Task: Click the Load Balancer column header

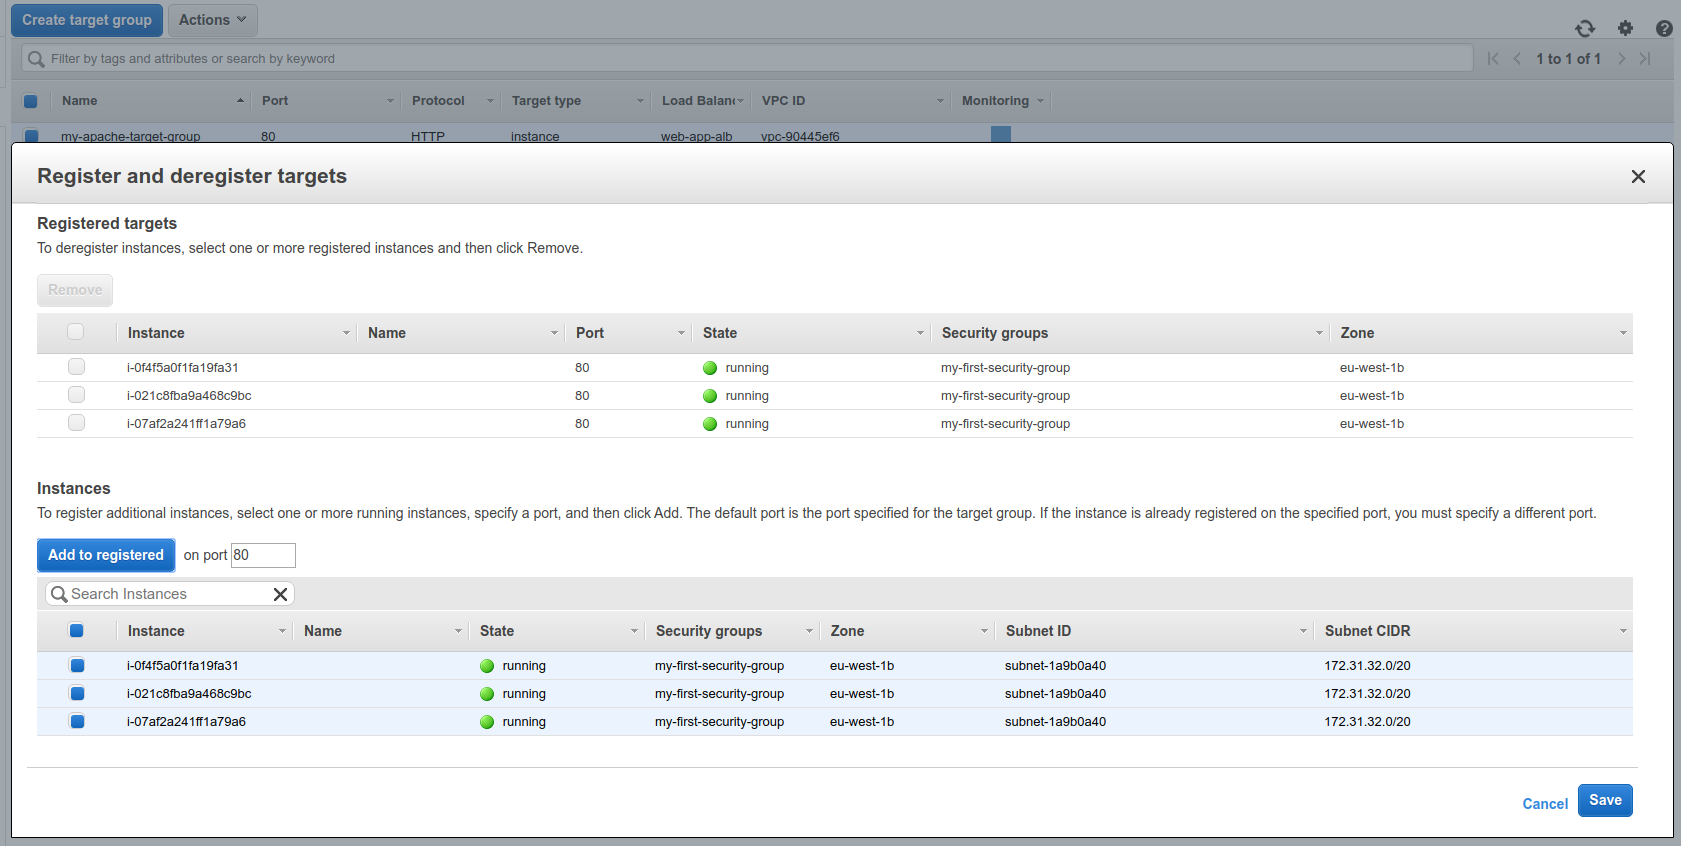Action: click(x=698, y=101)
